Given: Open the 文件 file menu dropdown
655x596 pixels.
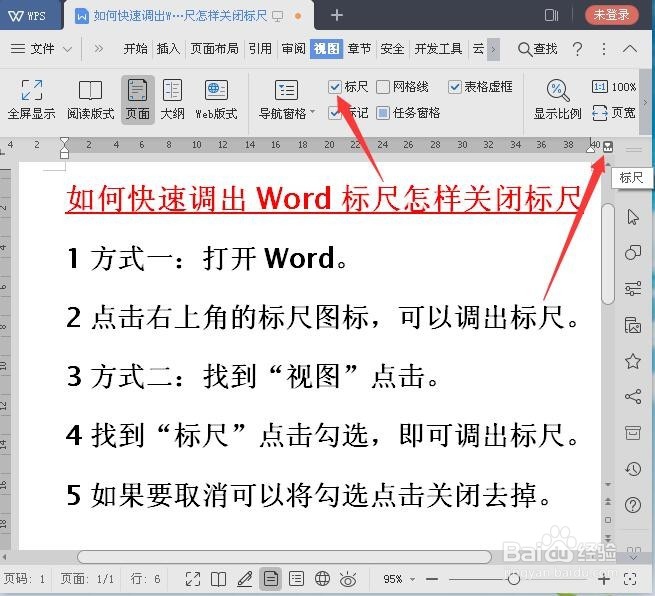Looking at the screenshot, I should point(41,49).
